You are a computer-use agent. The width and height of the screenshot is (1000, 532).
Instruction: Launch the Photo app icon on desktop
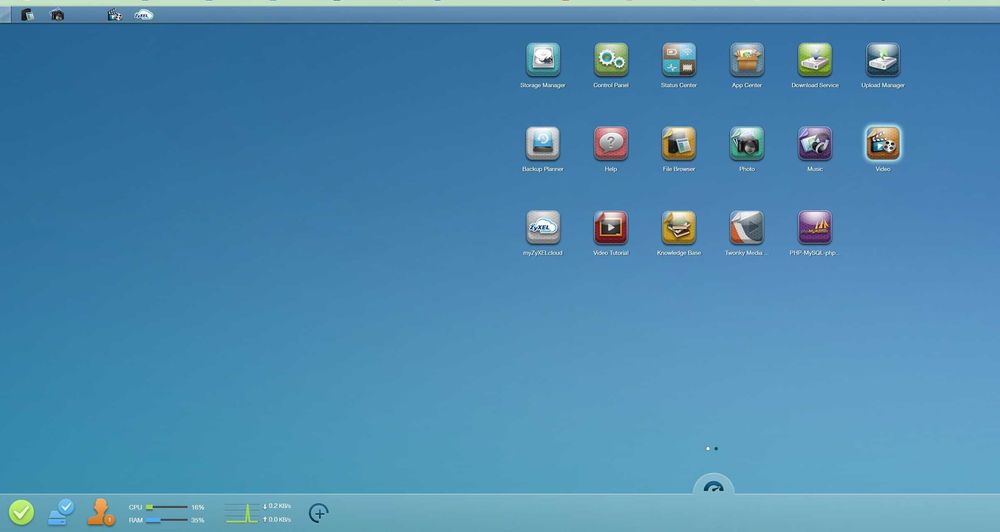click(x=747, y=143)
